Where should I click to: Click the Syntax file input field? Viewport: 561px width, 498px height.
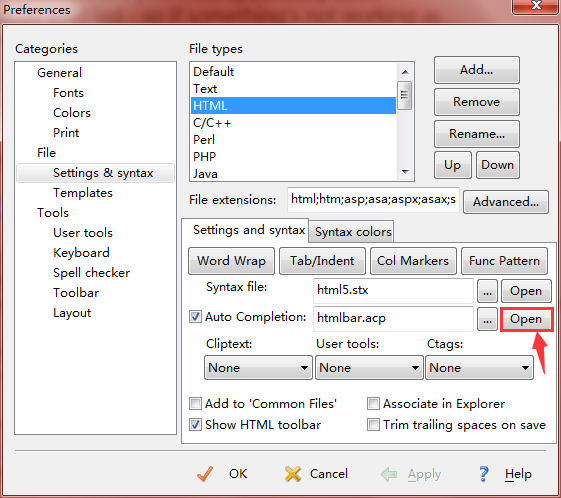393,290
